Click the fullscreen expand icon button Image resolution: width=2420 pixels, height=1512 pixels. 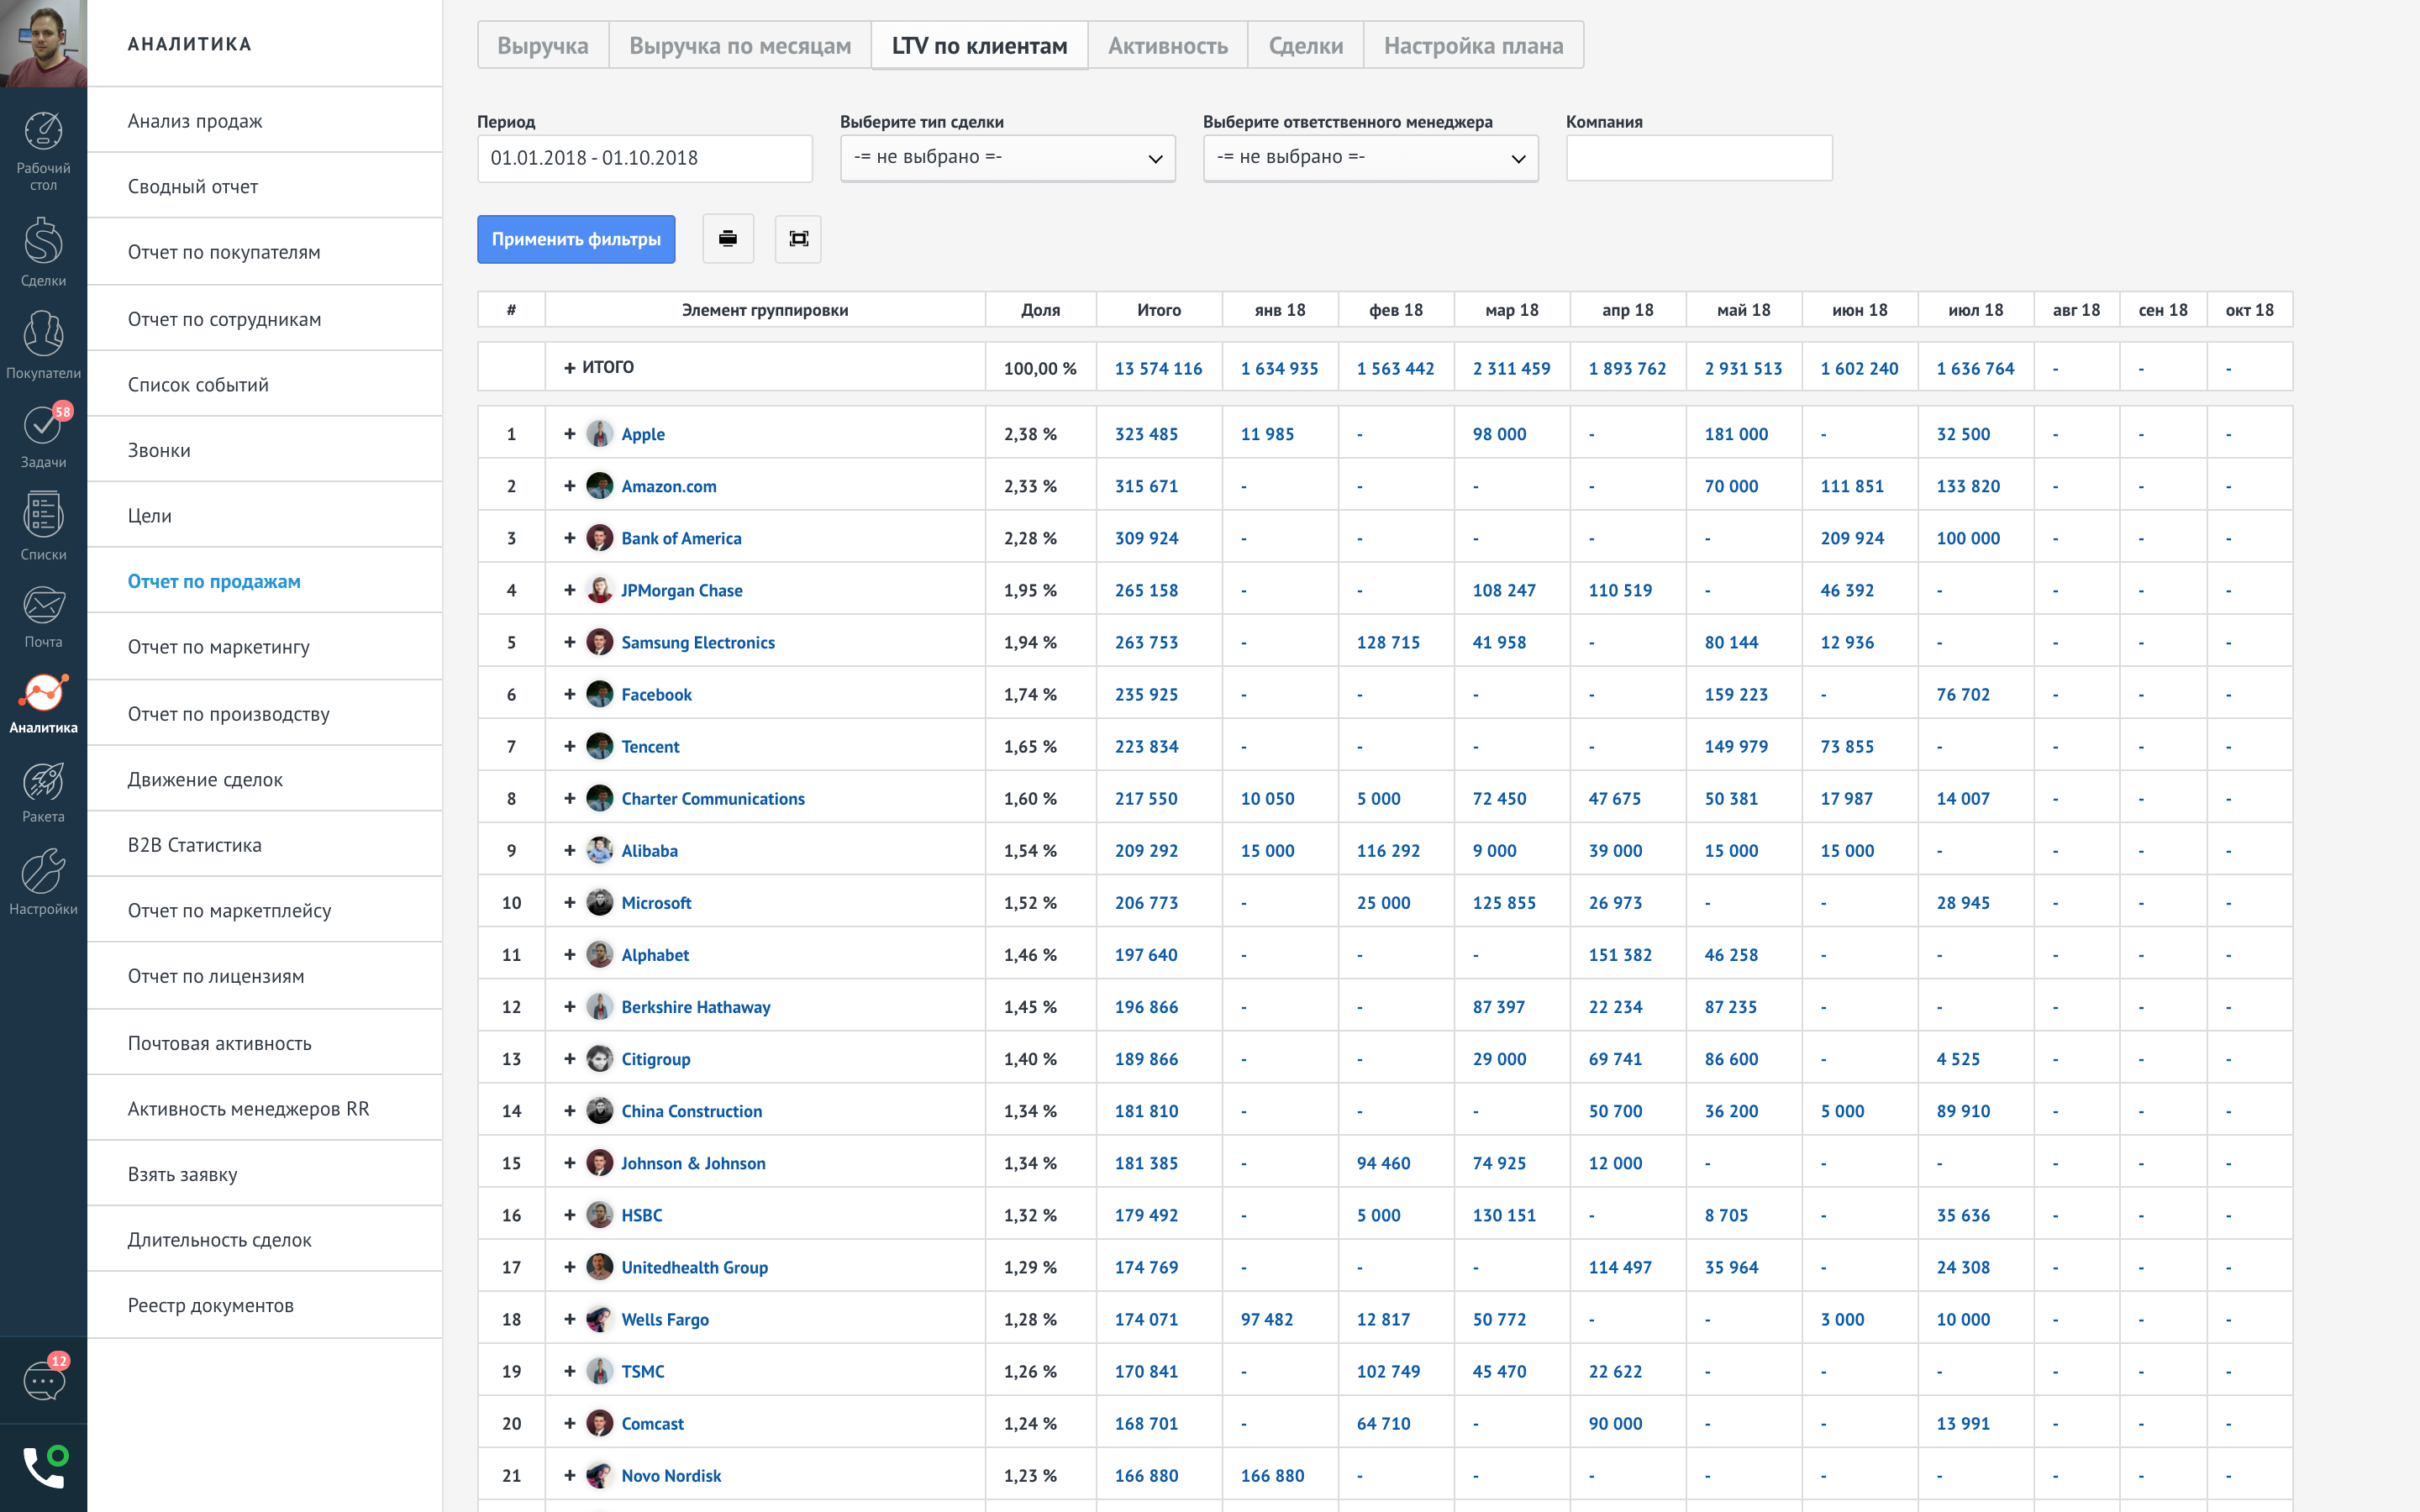(x=798, y=239)
